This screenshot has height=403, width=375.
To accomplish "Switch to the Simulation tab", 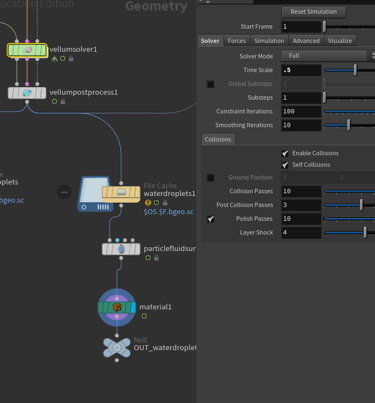I will coord(269,41).
